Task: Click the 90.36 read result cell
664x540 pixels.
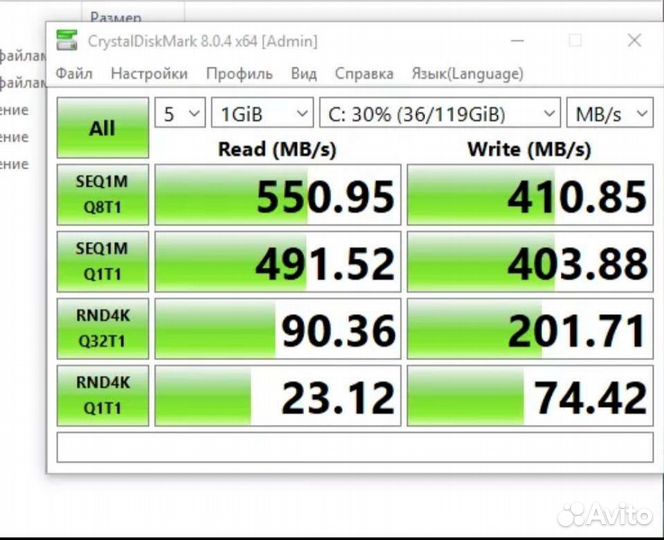Action: [278, 328]
